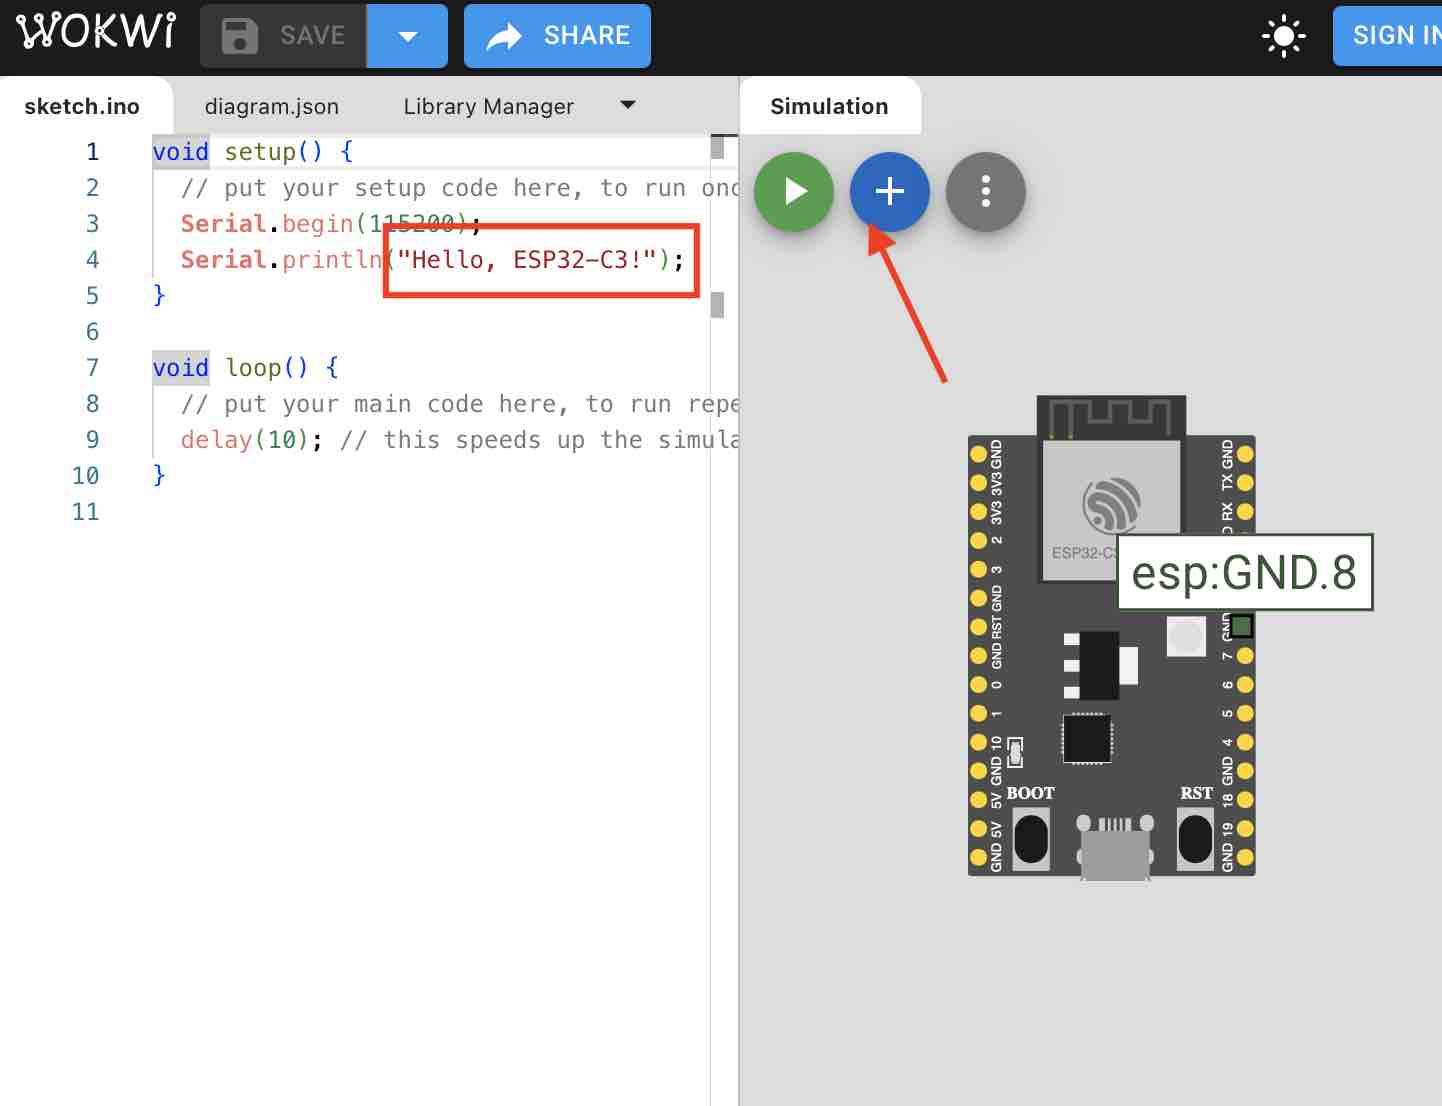This screenshot has height=1106, width=1442.
Task: Place cursor on "void setup()" text
Action: 238,152
